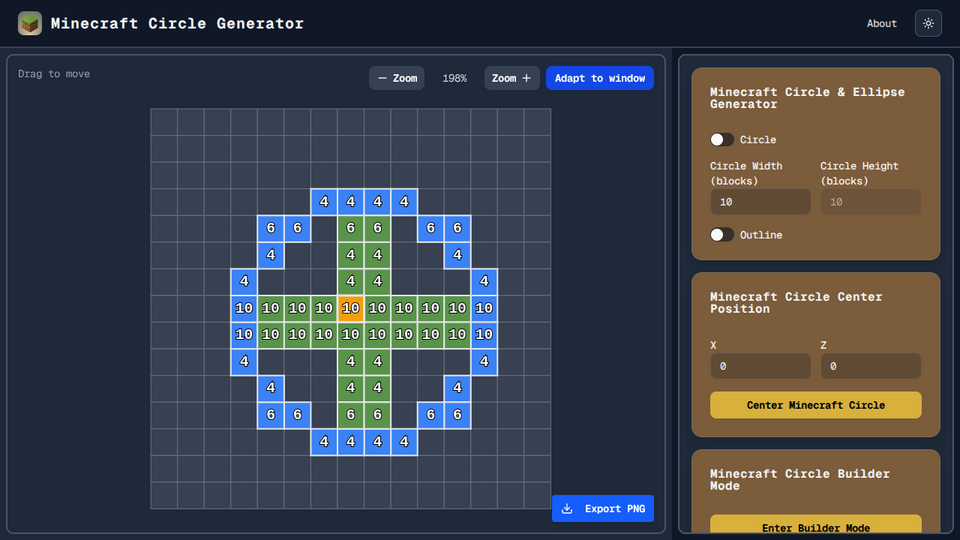Toggle the Circle switch
The width and height of the screenshot is (960, 540).
tap(722, 140)
